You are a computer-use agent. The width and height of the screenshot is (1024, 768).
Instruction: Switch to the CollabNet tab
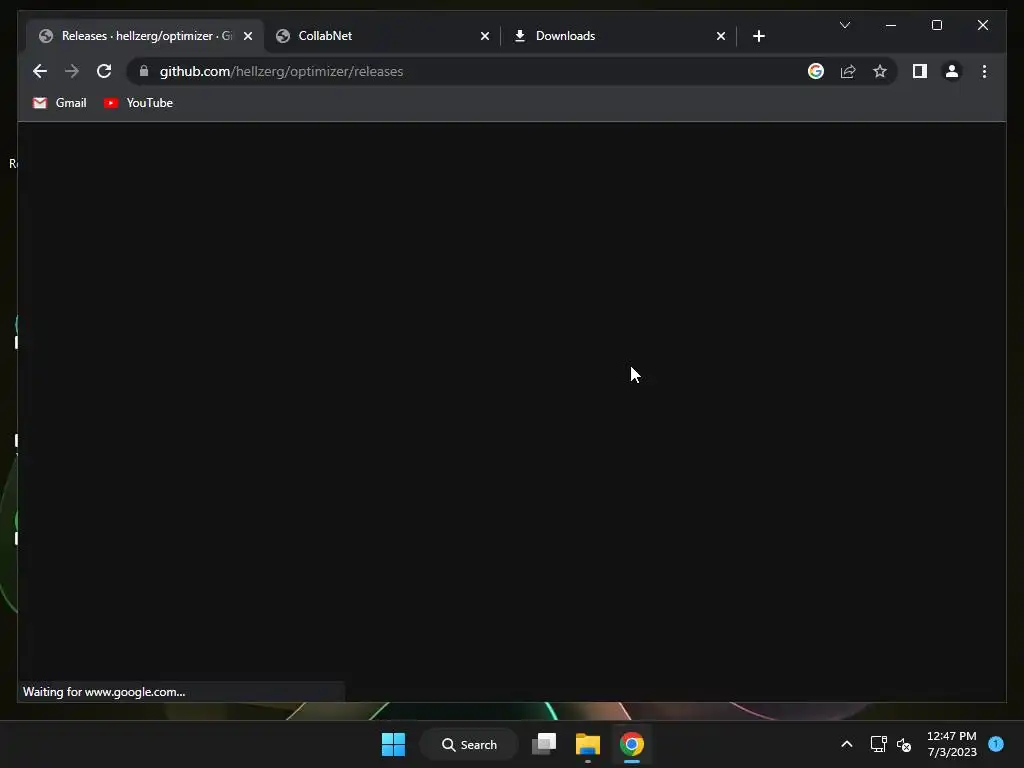click(383, 36)
